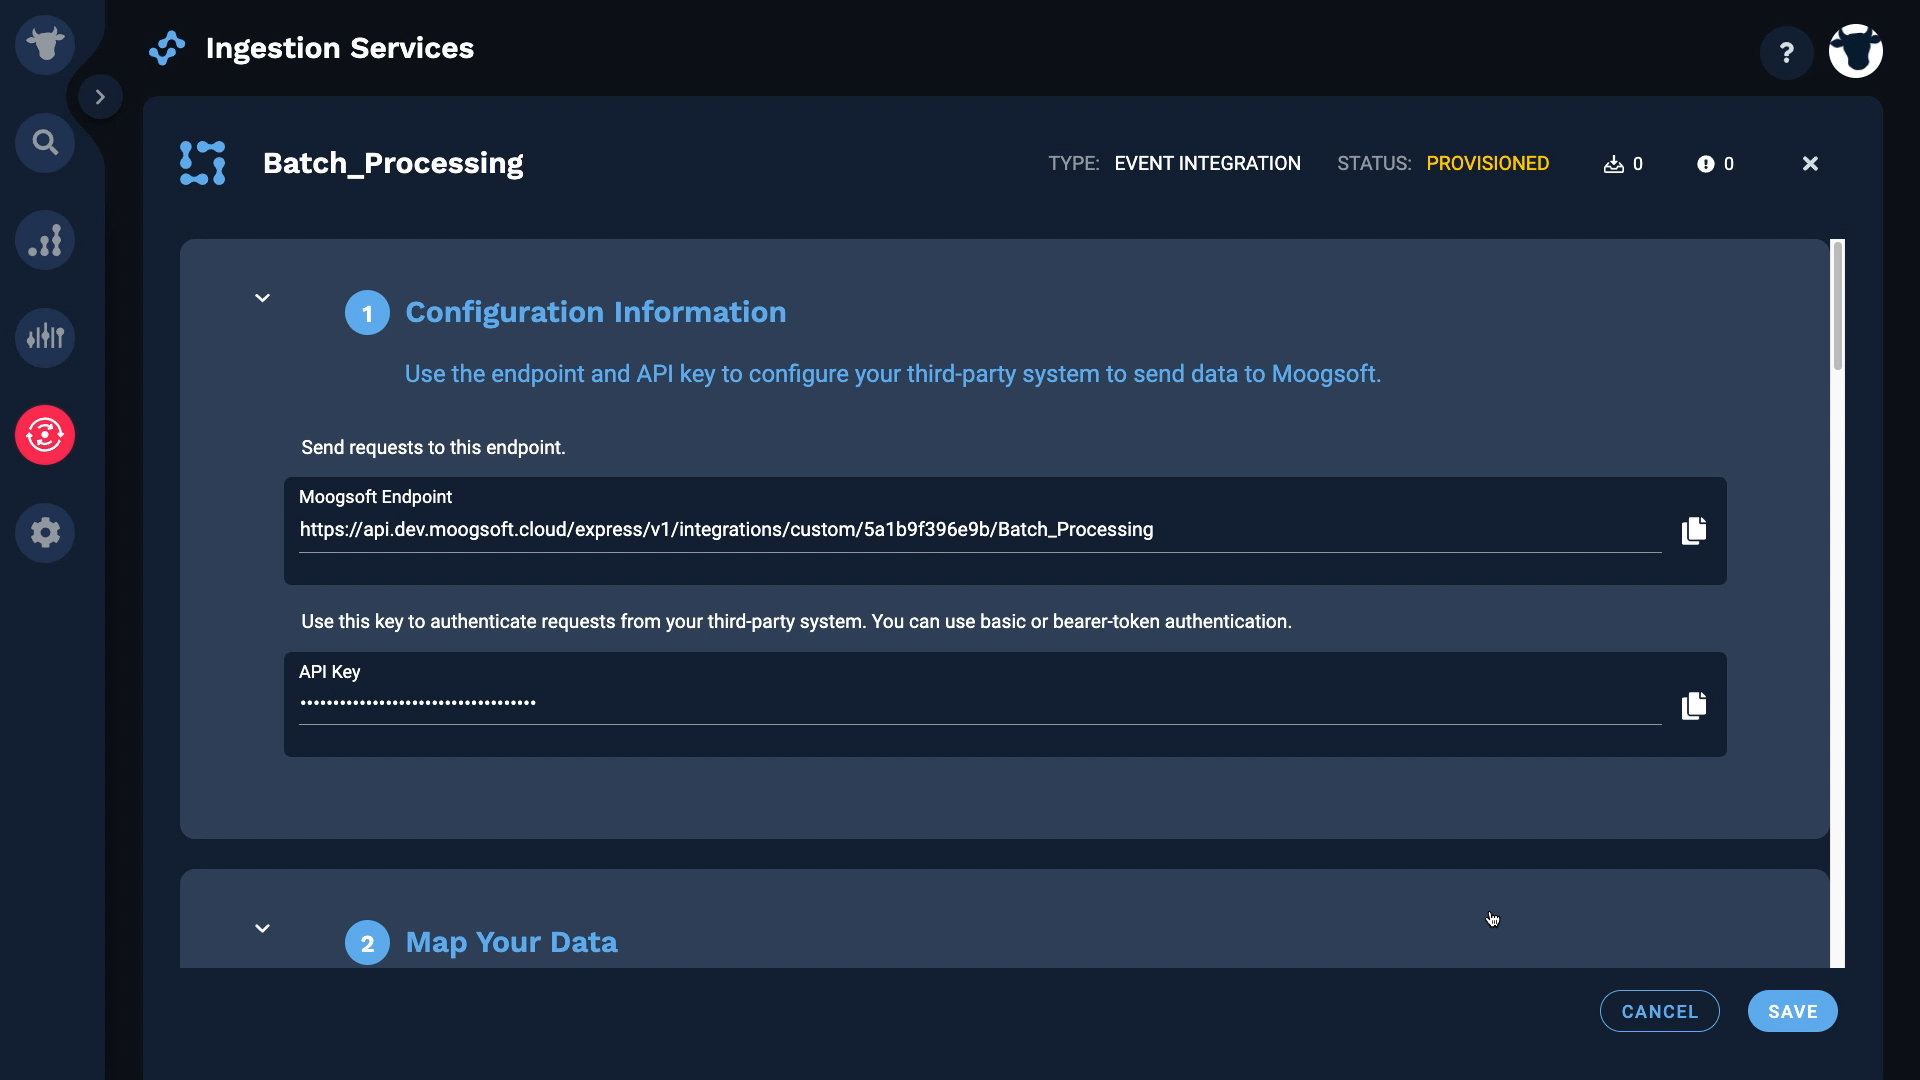Screen dimensions: 1920x1080
Task: Click into the masked API Key field
Action: tap(980, 703)
